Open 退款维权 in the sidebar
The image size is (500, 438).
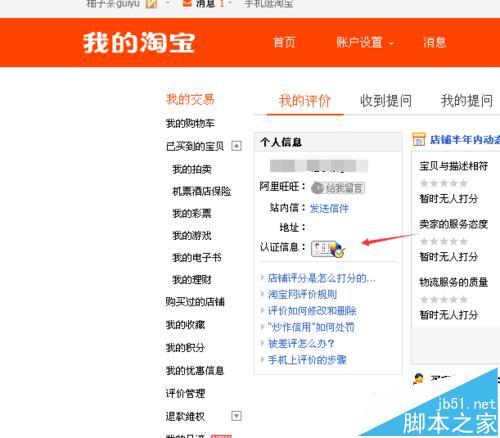[185, 416]
